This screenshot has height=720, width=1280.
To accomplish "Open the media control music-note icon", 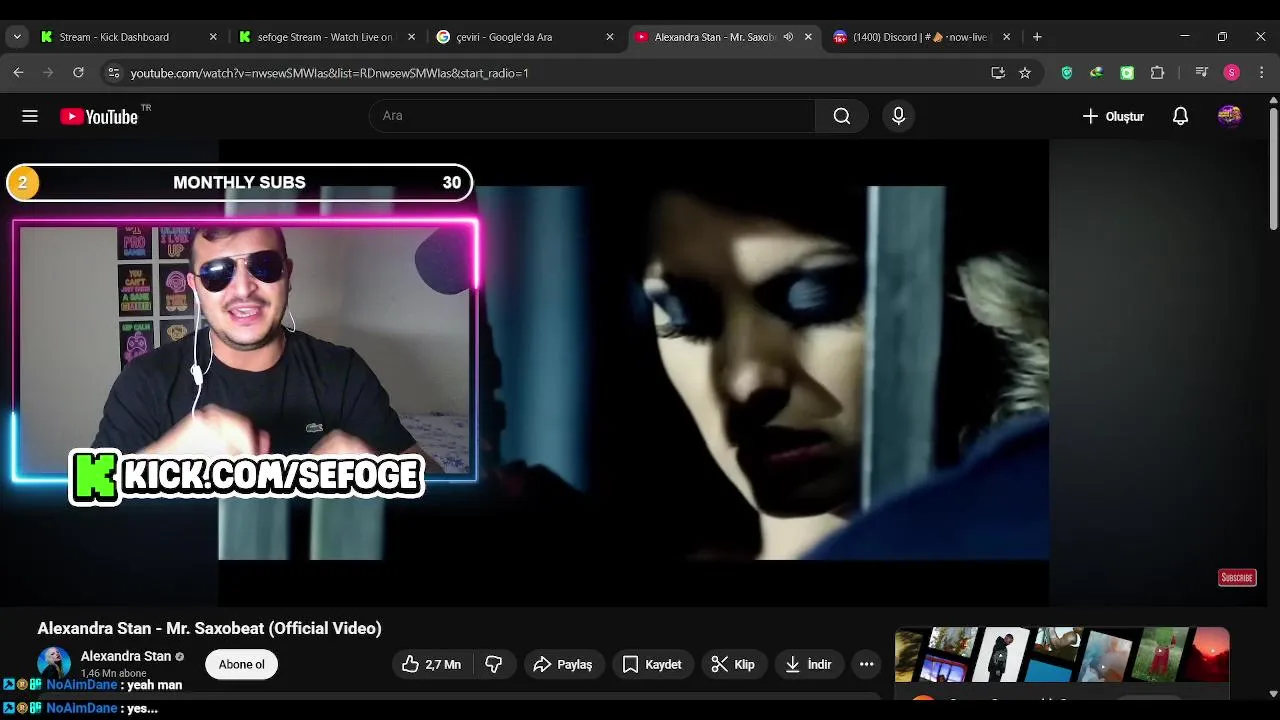I will point(1201,73).
